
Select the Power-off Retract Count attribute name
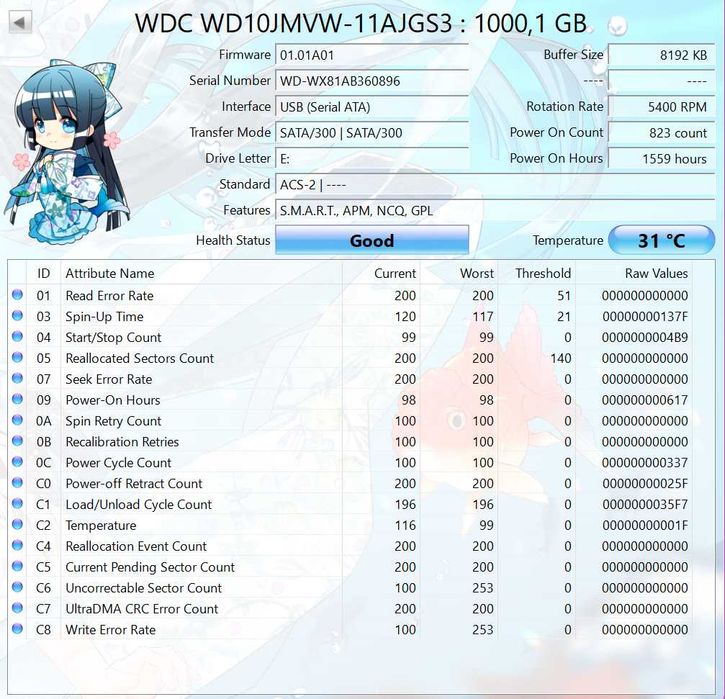[134, 484]
